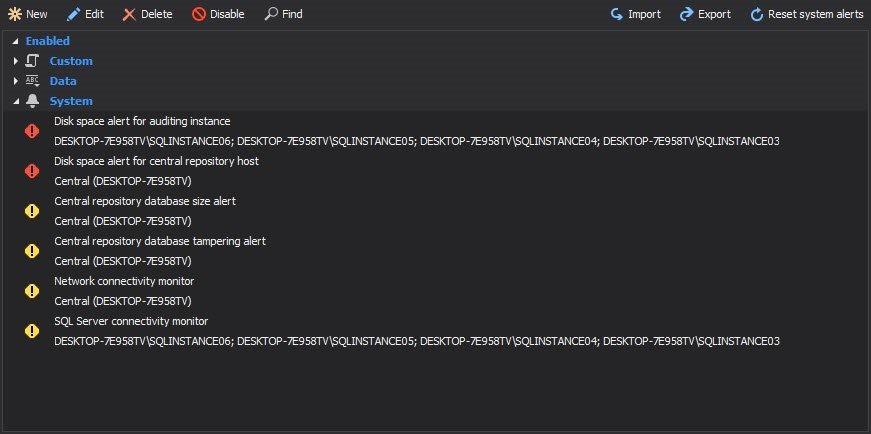Click the New alert star icon
Screen dimensions: 871x434
[x=14, y=14]
